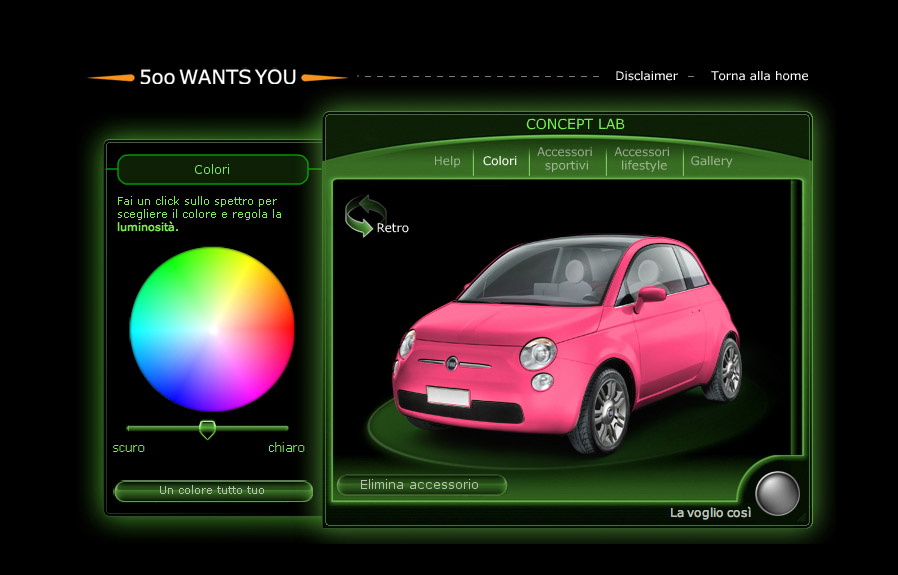Click the 500 WANTS YOU logo

tap(218, 77)
